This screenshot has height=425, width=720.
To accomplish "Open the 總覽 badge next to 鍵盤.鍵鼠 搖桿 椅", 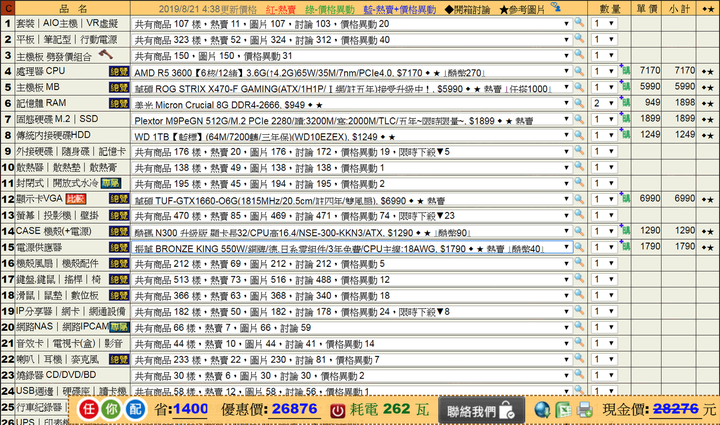I will (x=119, y=280).
